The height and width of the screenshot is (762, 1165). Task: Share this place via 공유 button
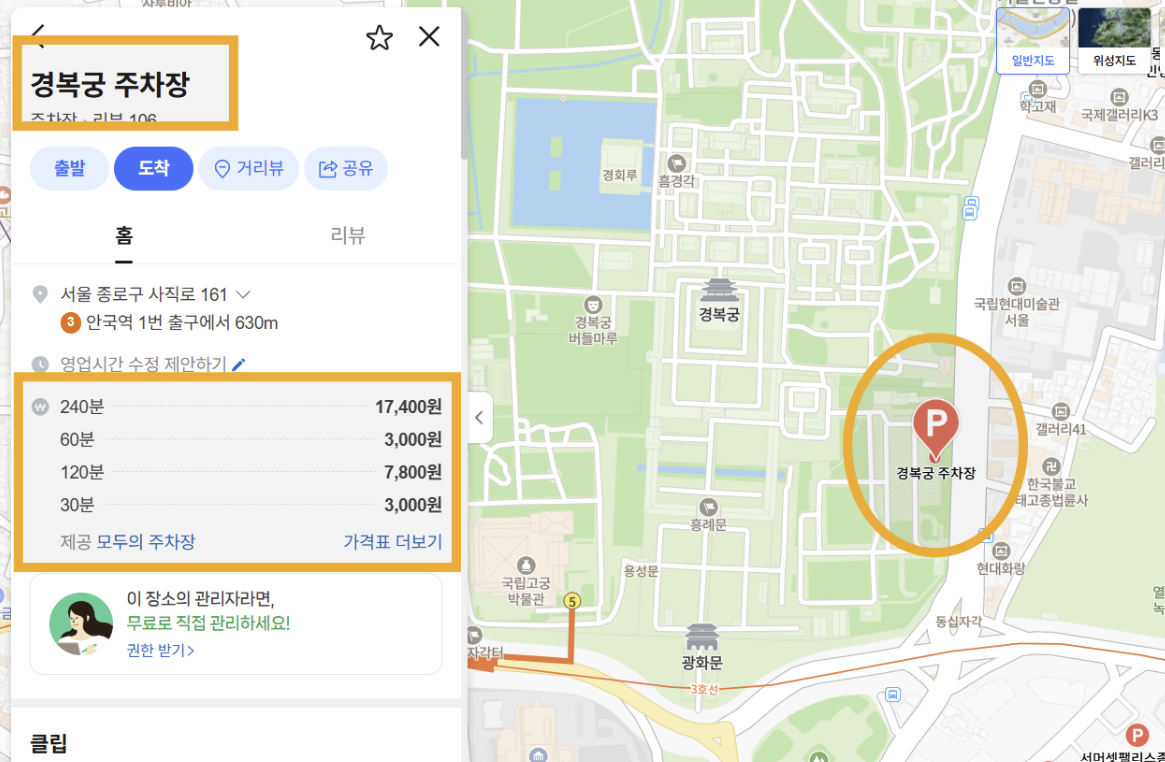[346, 169]
